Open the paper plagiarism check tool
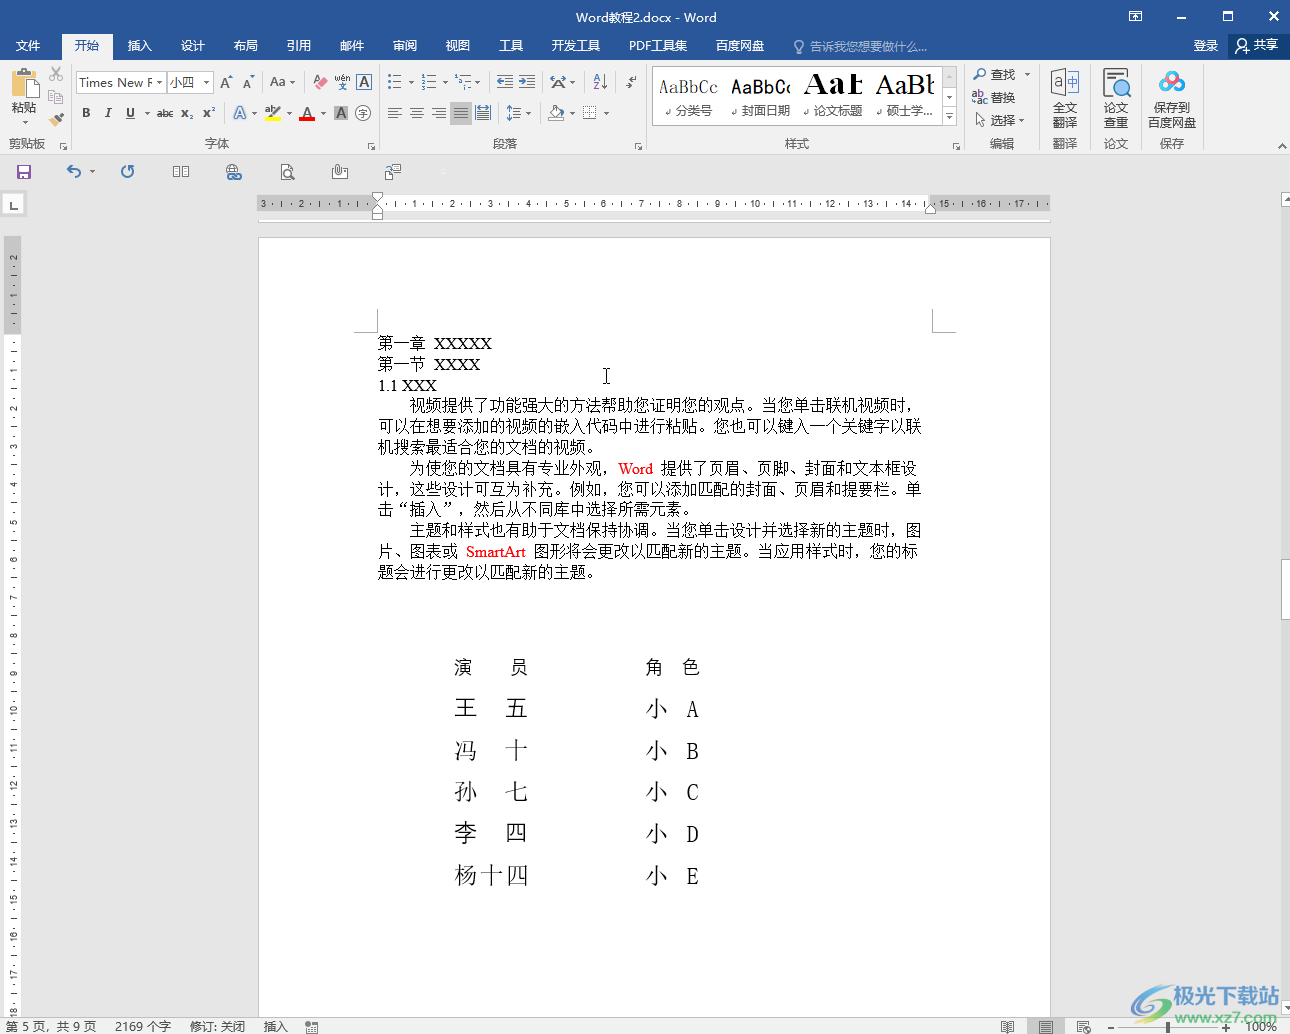Viewport: 1290px width, 1034px height. click(x=1116, y=98)
